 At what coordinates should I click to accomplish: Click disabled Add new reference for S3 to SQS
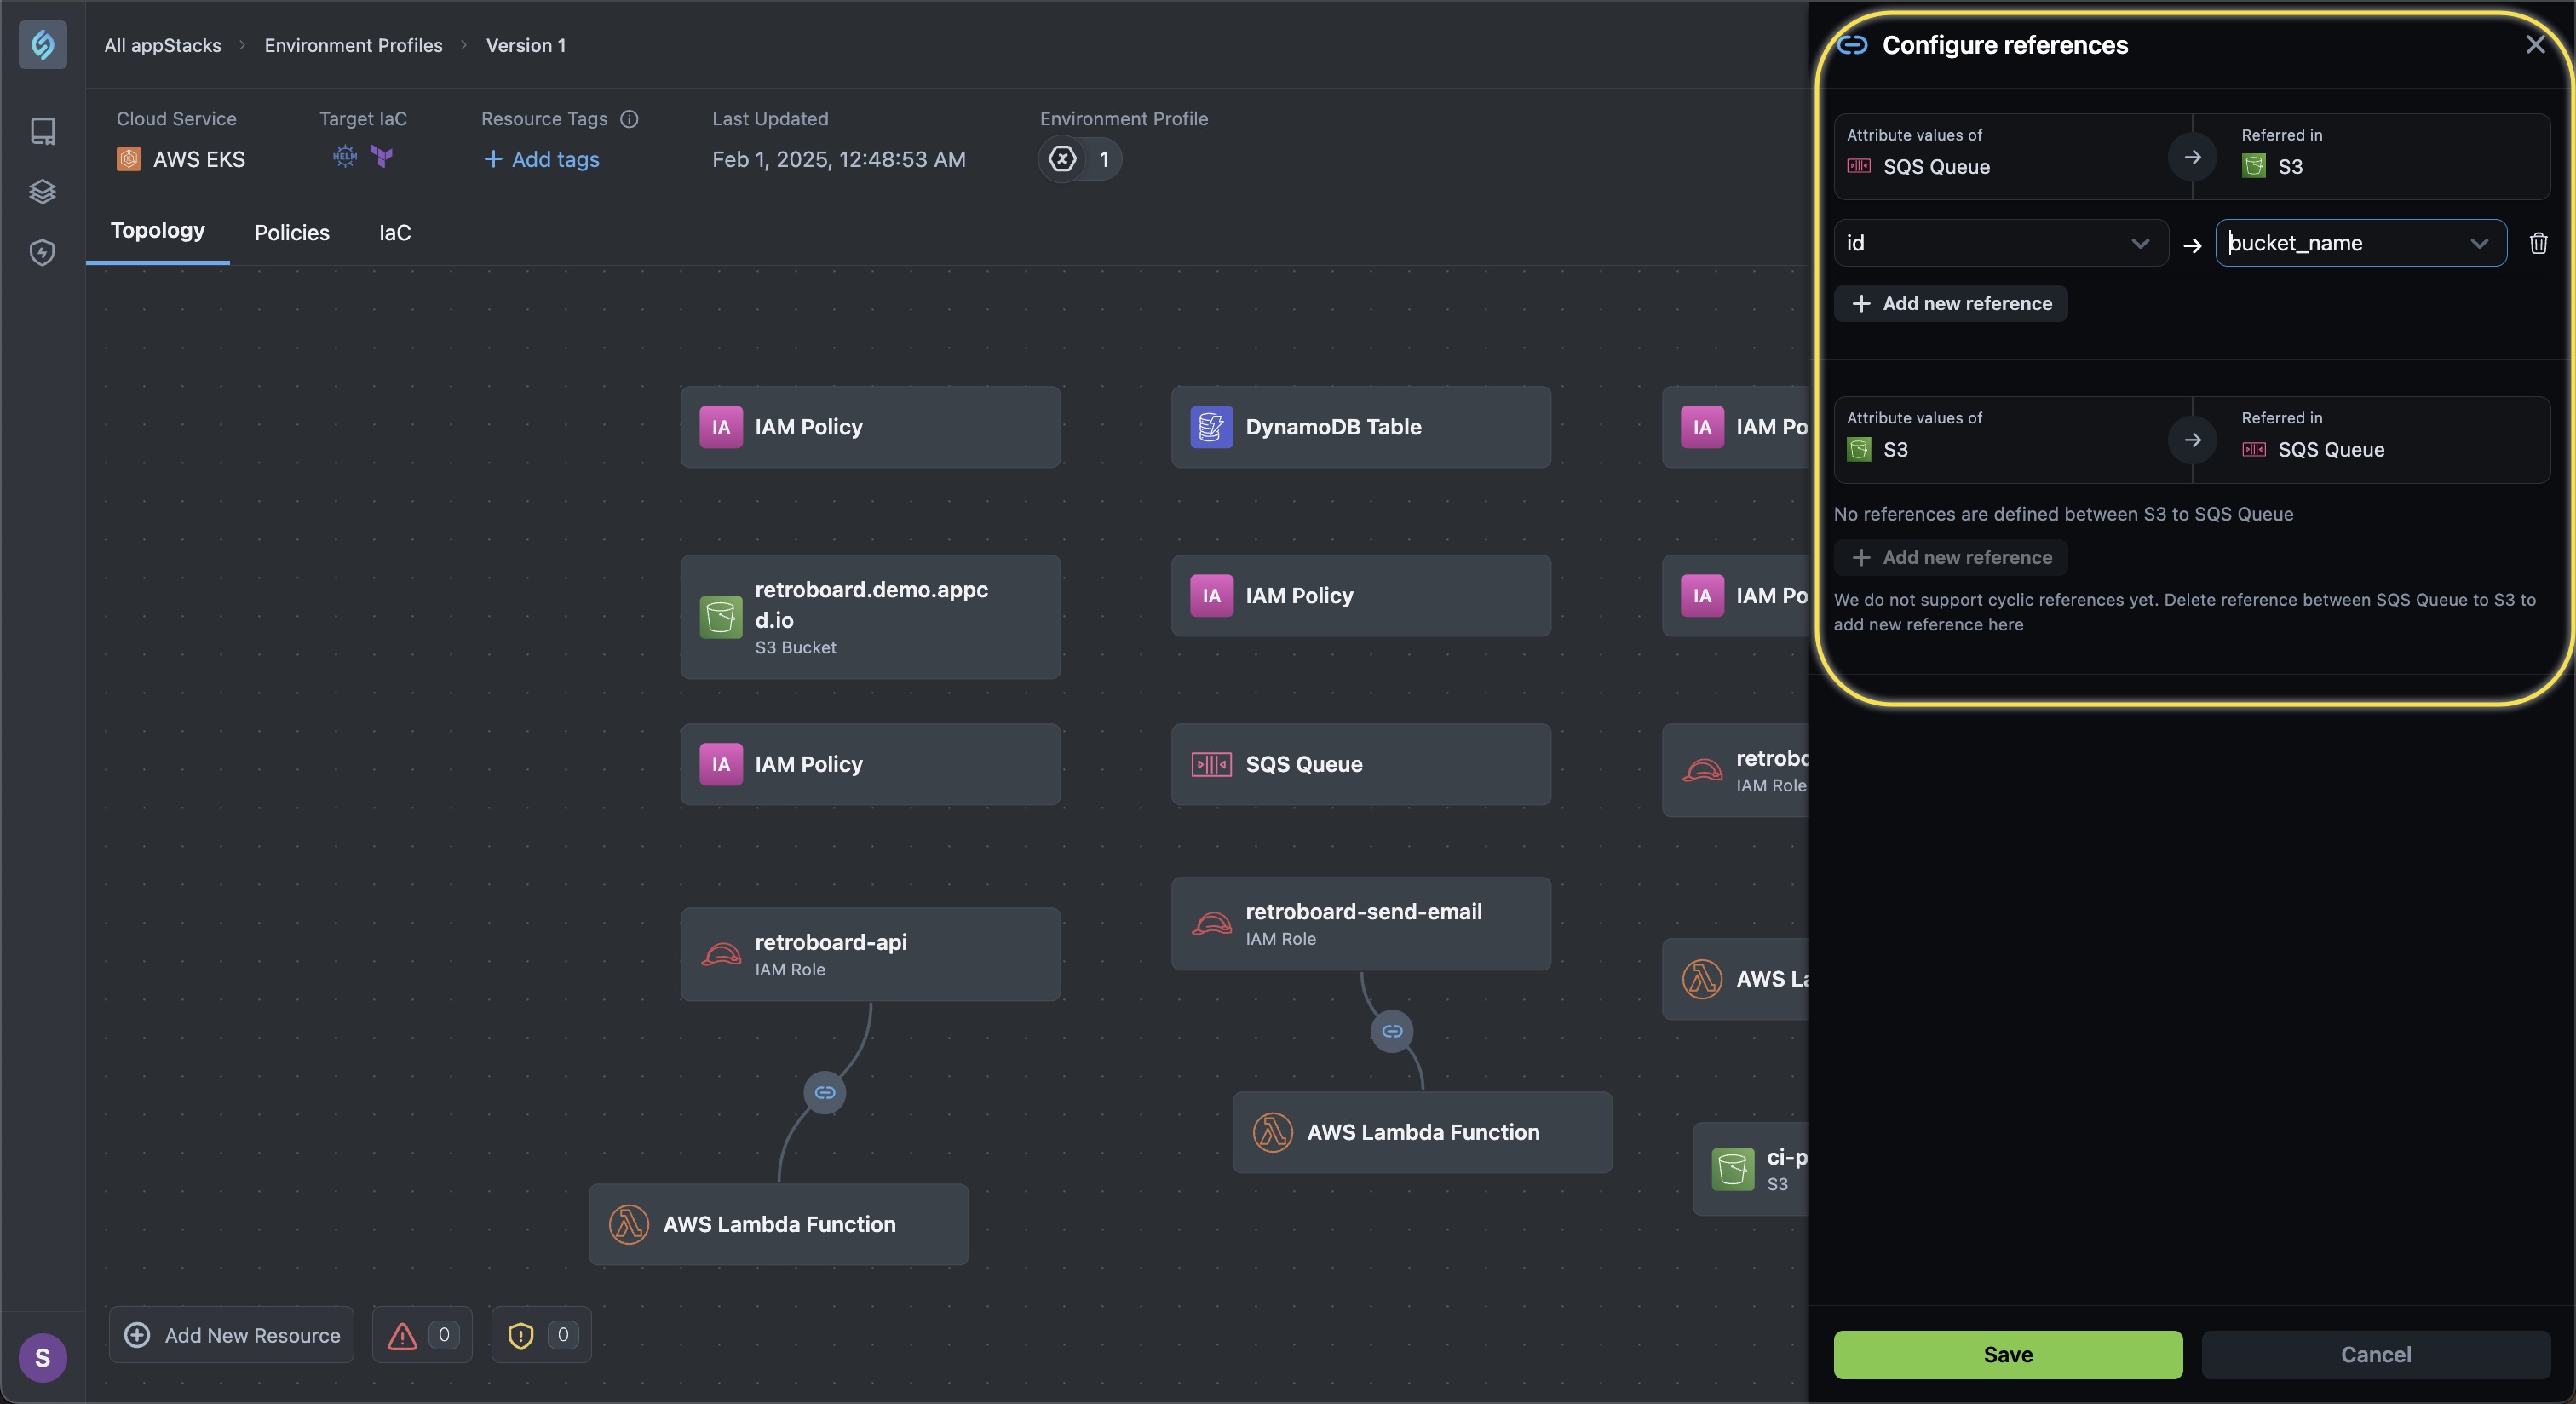pyautogui.click(x=1951, y=557)
